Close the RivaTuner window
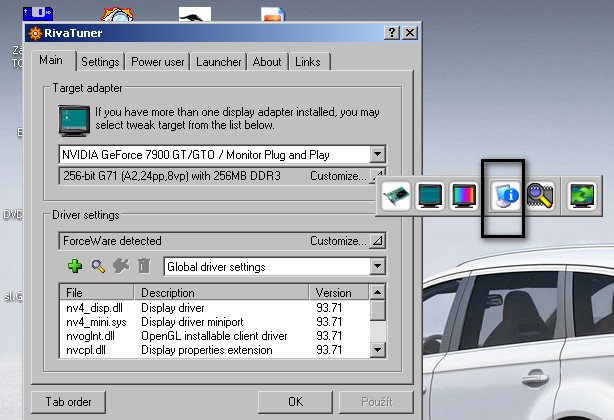This screenshot has width=614, height=420. [x=410, y=32]
